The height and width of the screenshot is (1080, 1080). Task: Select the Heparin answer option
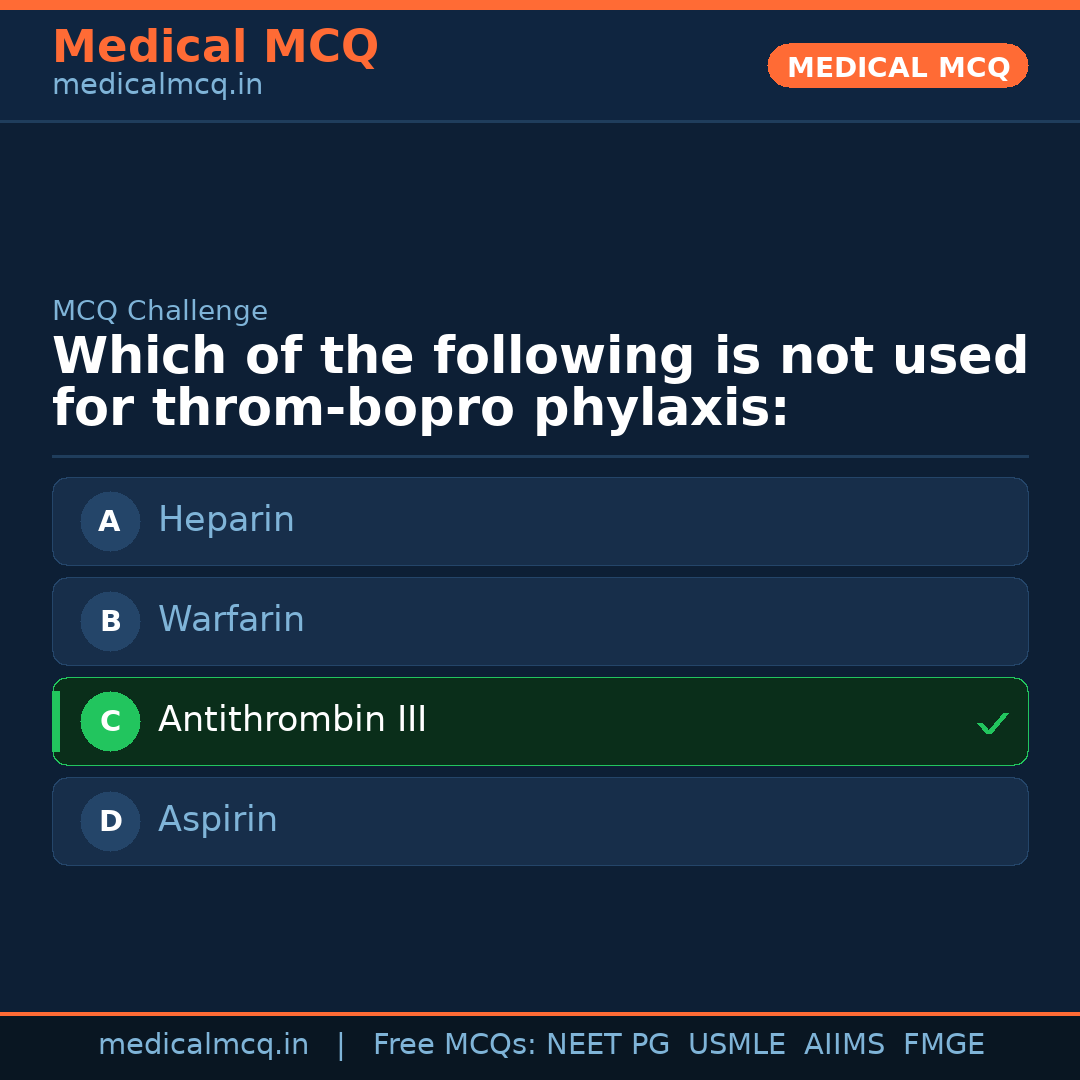click(540, 521)
